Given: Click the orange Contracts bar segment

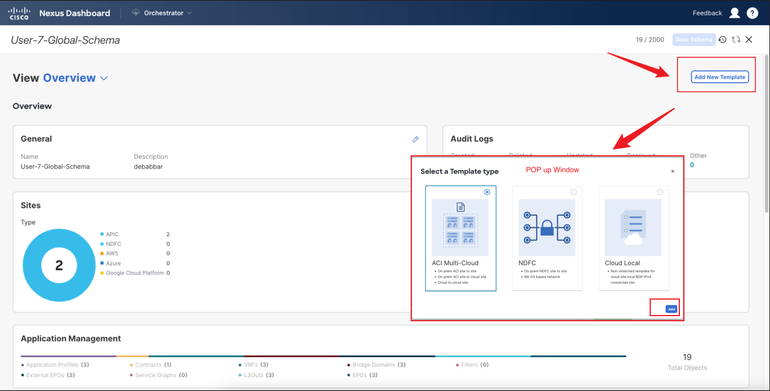Looking at the screenshot, I should coord(132,356).
